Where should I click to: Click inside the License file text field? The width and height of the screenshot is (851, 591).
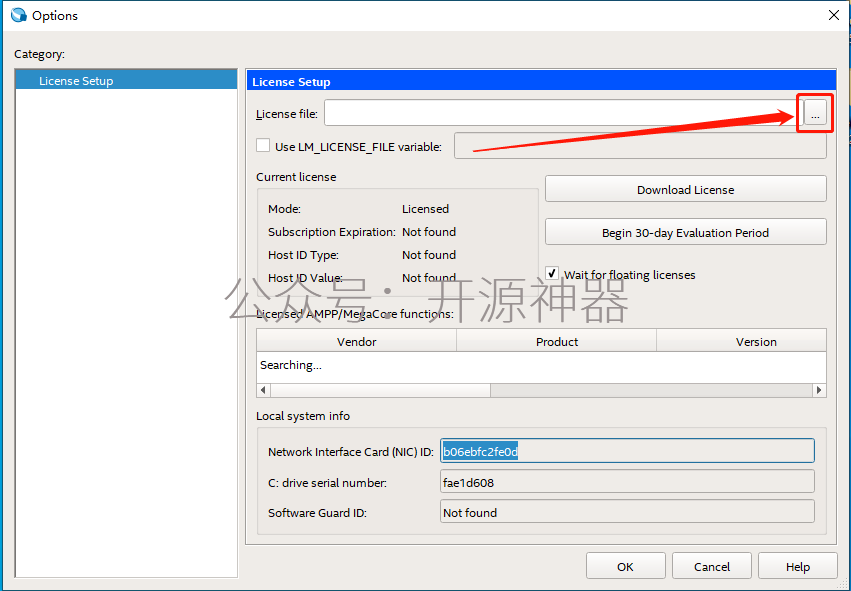(560, 114)
